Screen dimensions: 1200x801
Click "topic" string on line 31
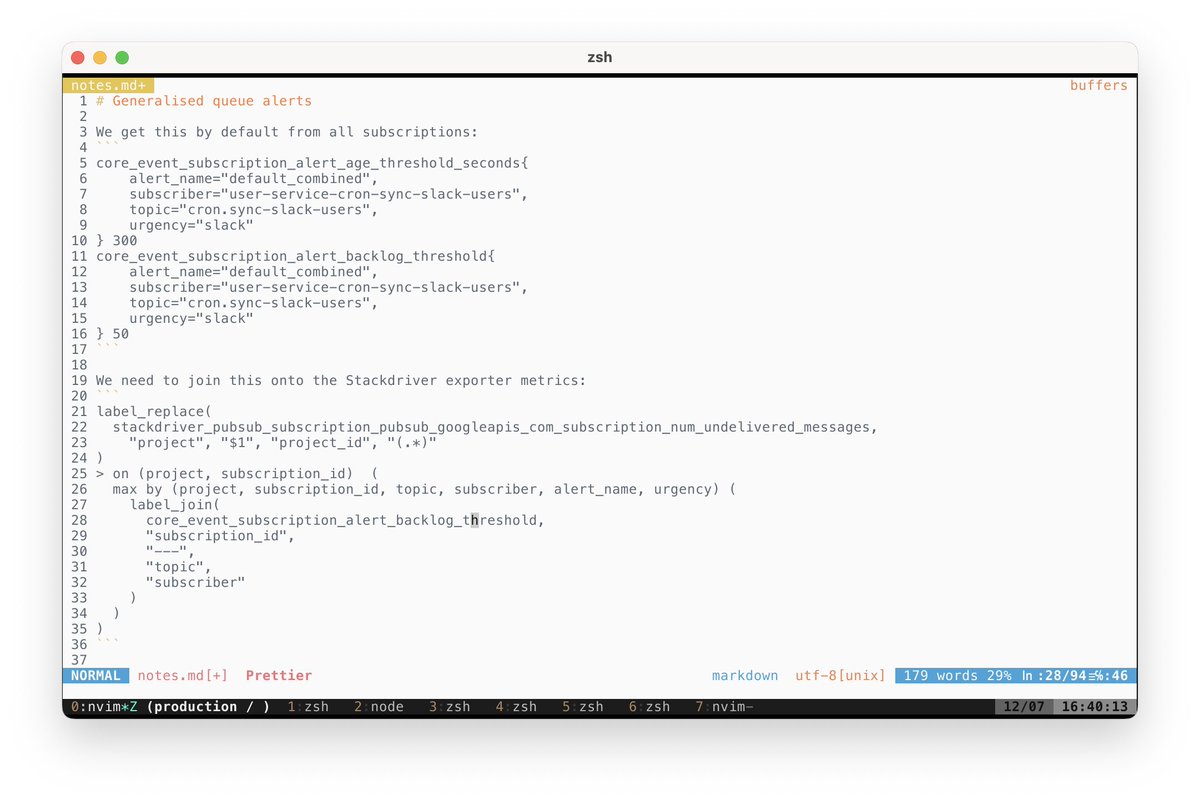pos(175,566)
